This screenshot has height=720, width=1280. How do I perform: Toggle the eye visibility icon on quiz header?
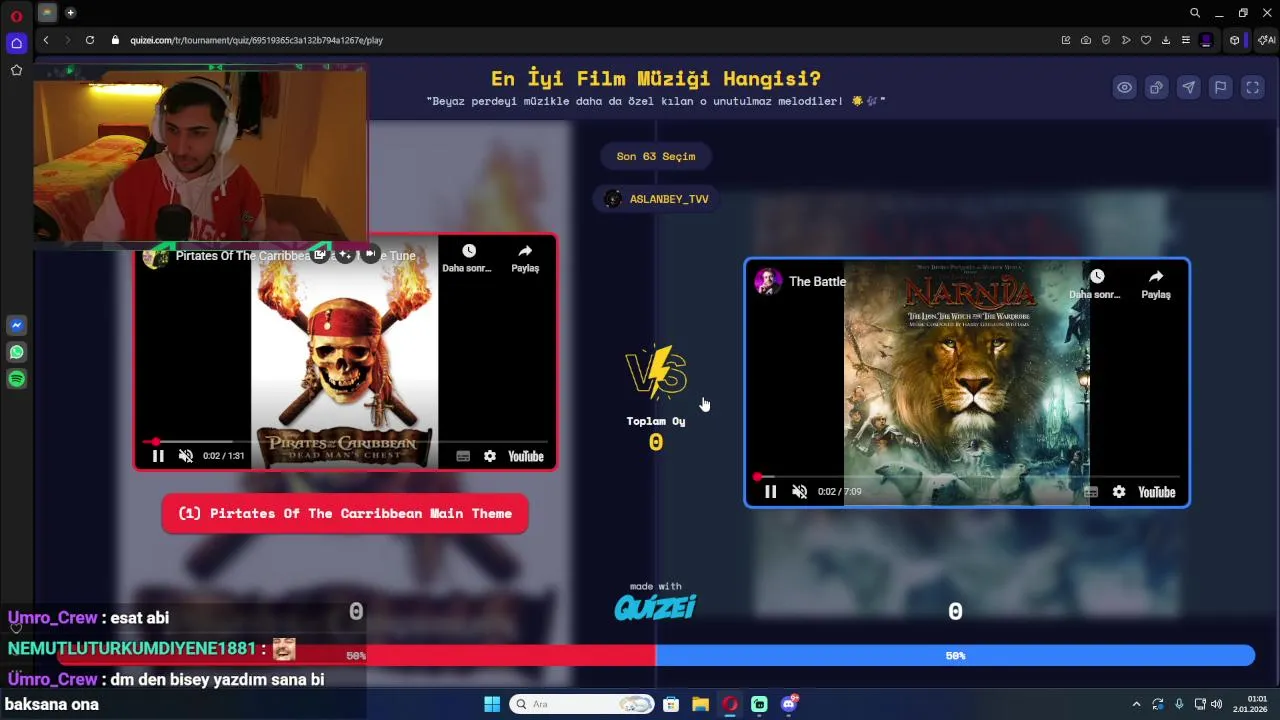pos(1125,88)
